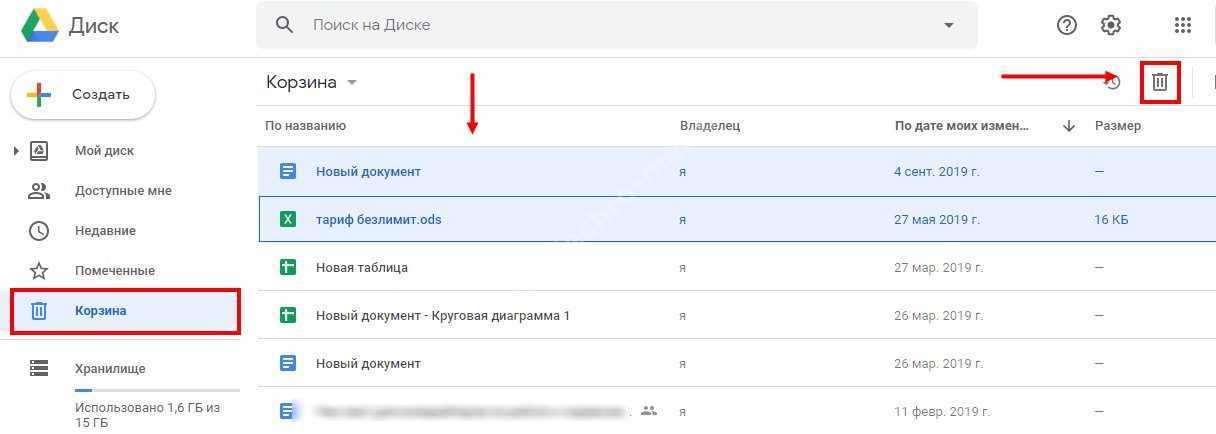Click date '4 сент. 2019 г.'
Screen dimensions: 1216x434
[x=937, y=171]
